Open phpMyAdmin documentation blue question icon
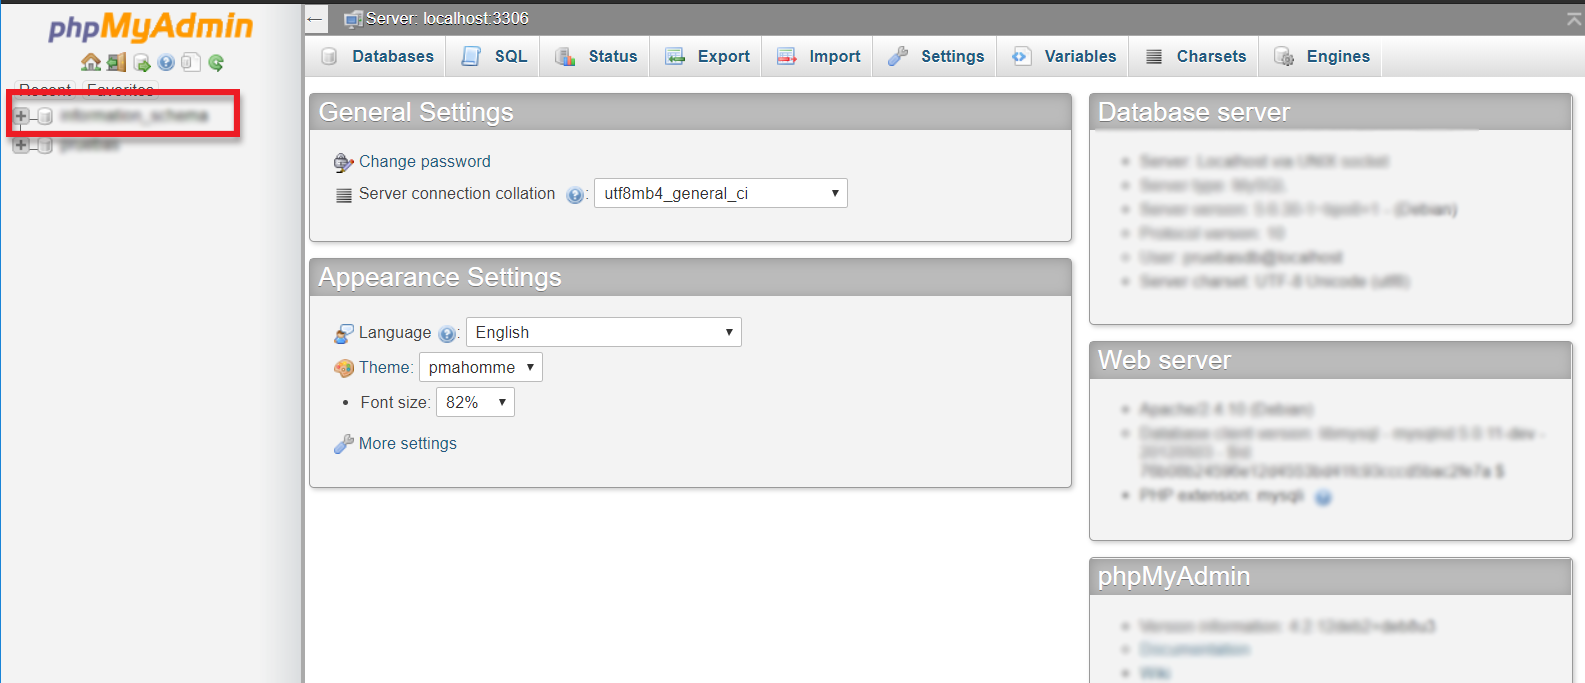 click(x=166, y=63)
